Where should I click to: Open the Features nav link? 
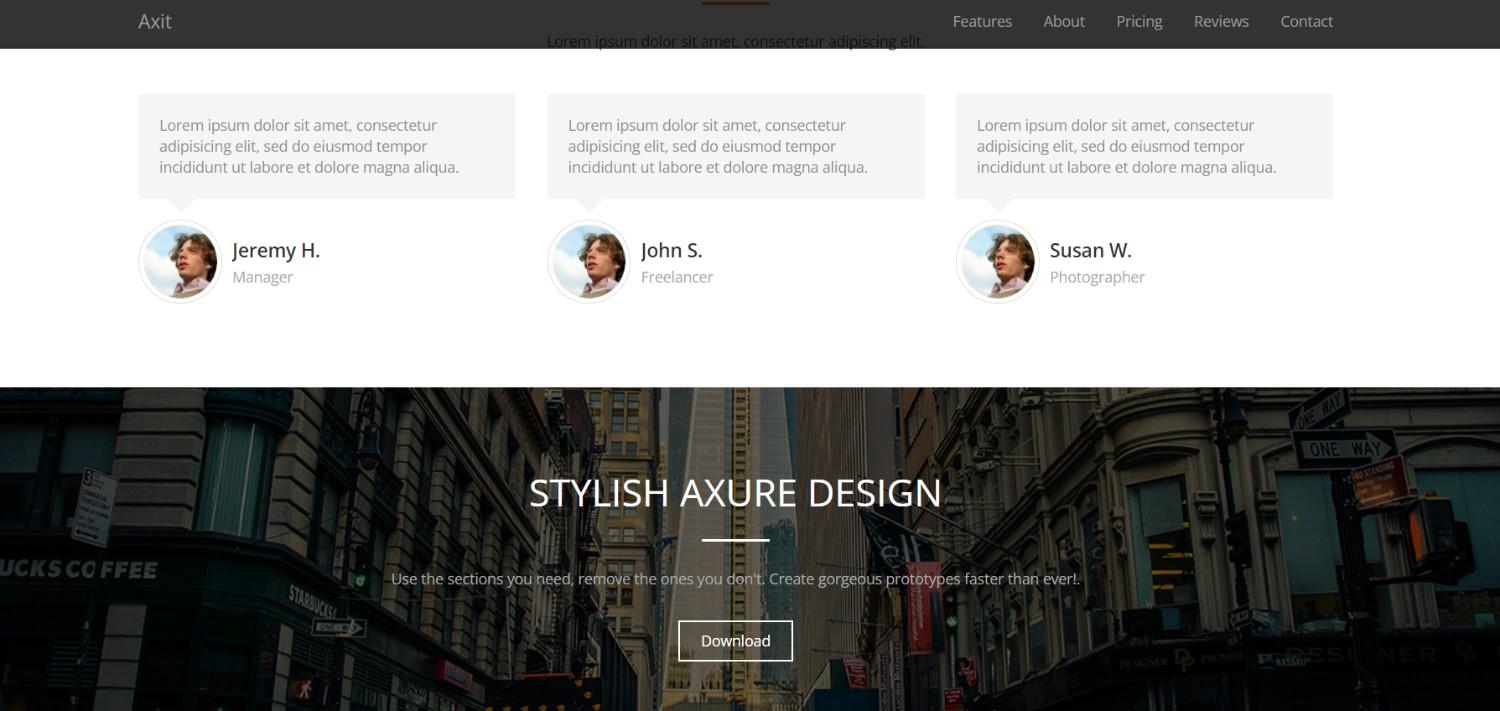pos(981,22)
